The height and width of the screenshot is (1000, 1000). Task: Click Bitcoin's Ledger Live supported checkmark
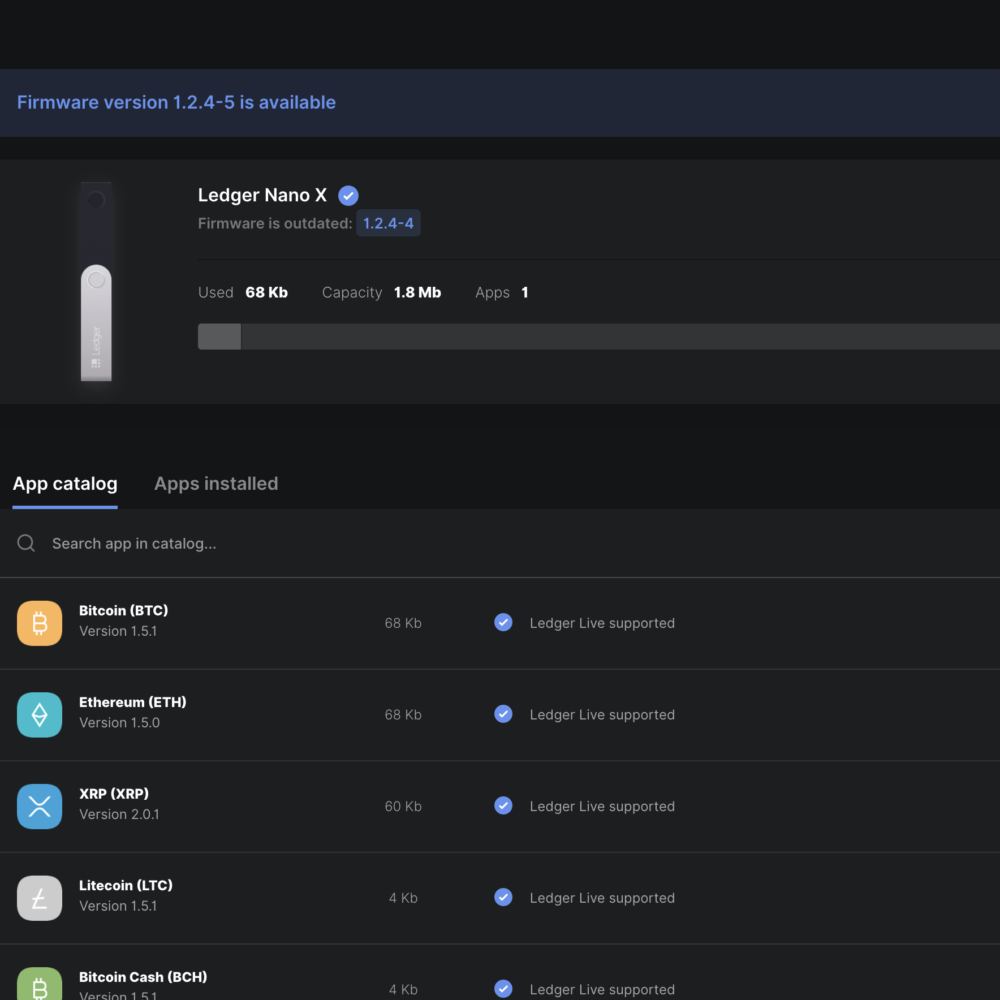[x=503, y=623]
